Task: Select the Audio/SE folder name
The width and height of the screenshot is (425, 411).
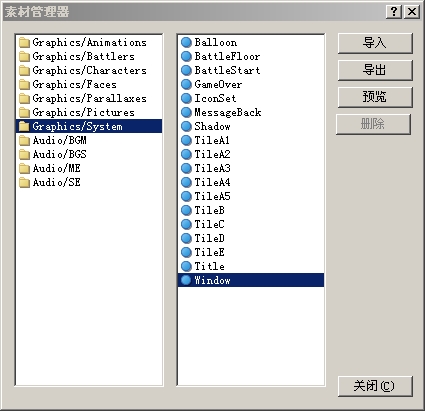Action: (x=56, y=183)
